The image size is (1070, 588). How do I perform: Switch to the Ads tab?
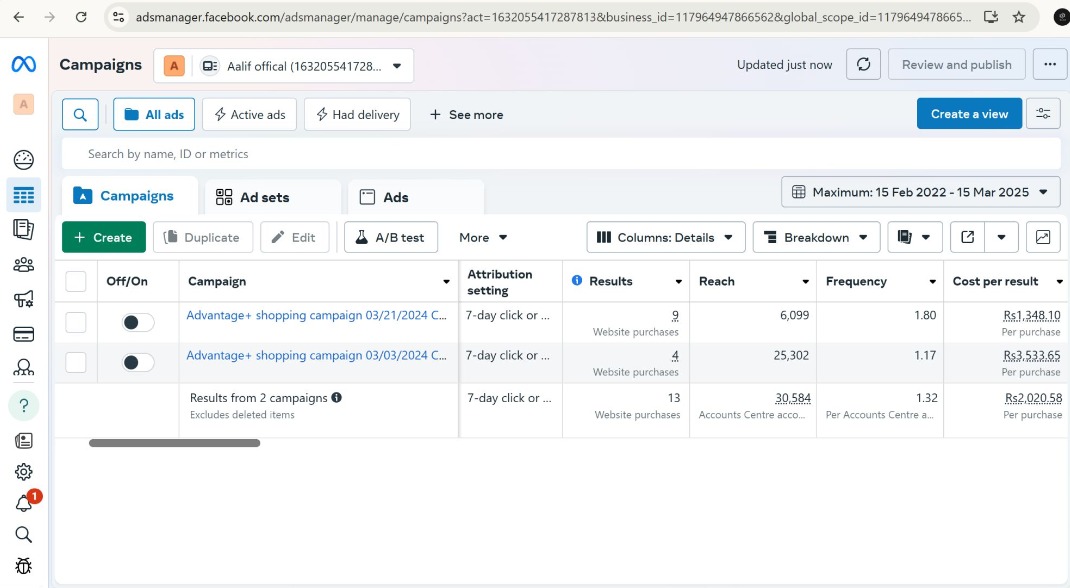395,197
